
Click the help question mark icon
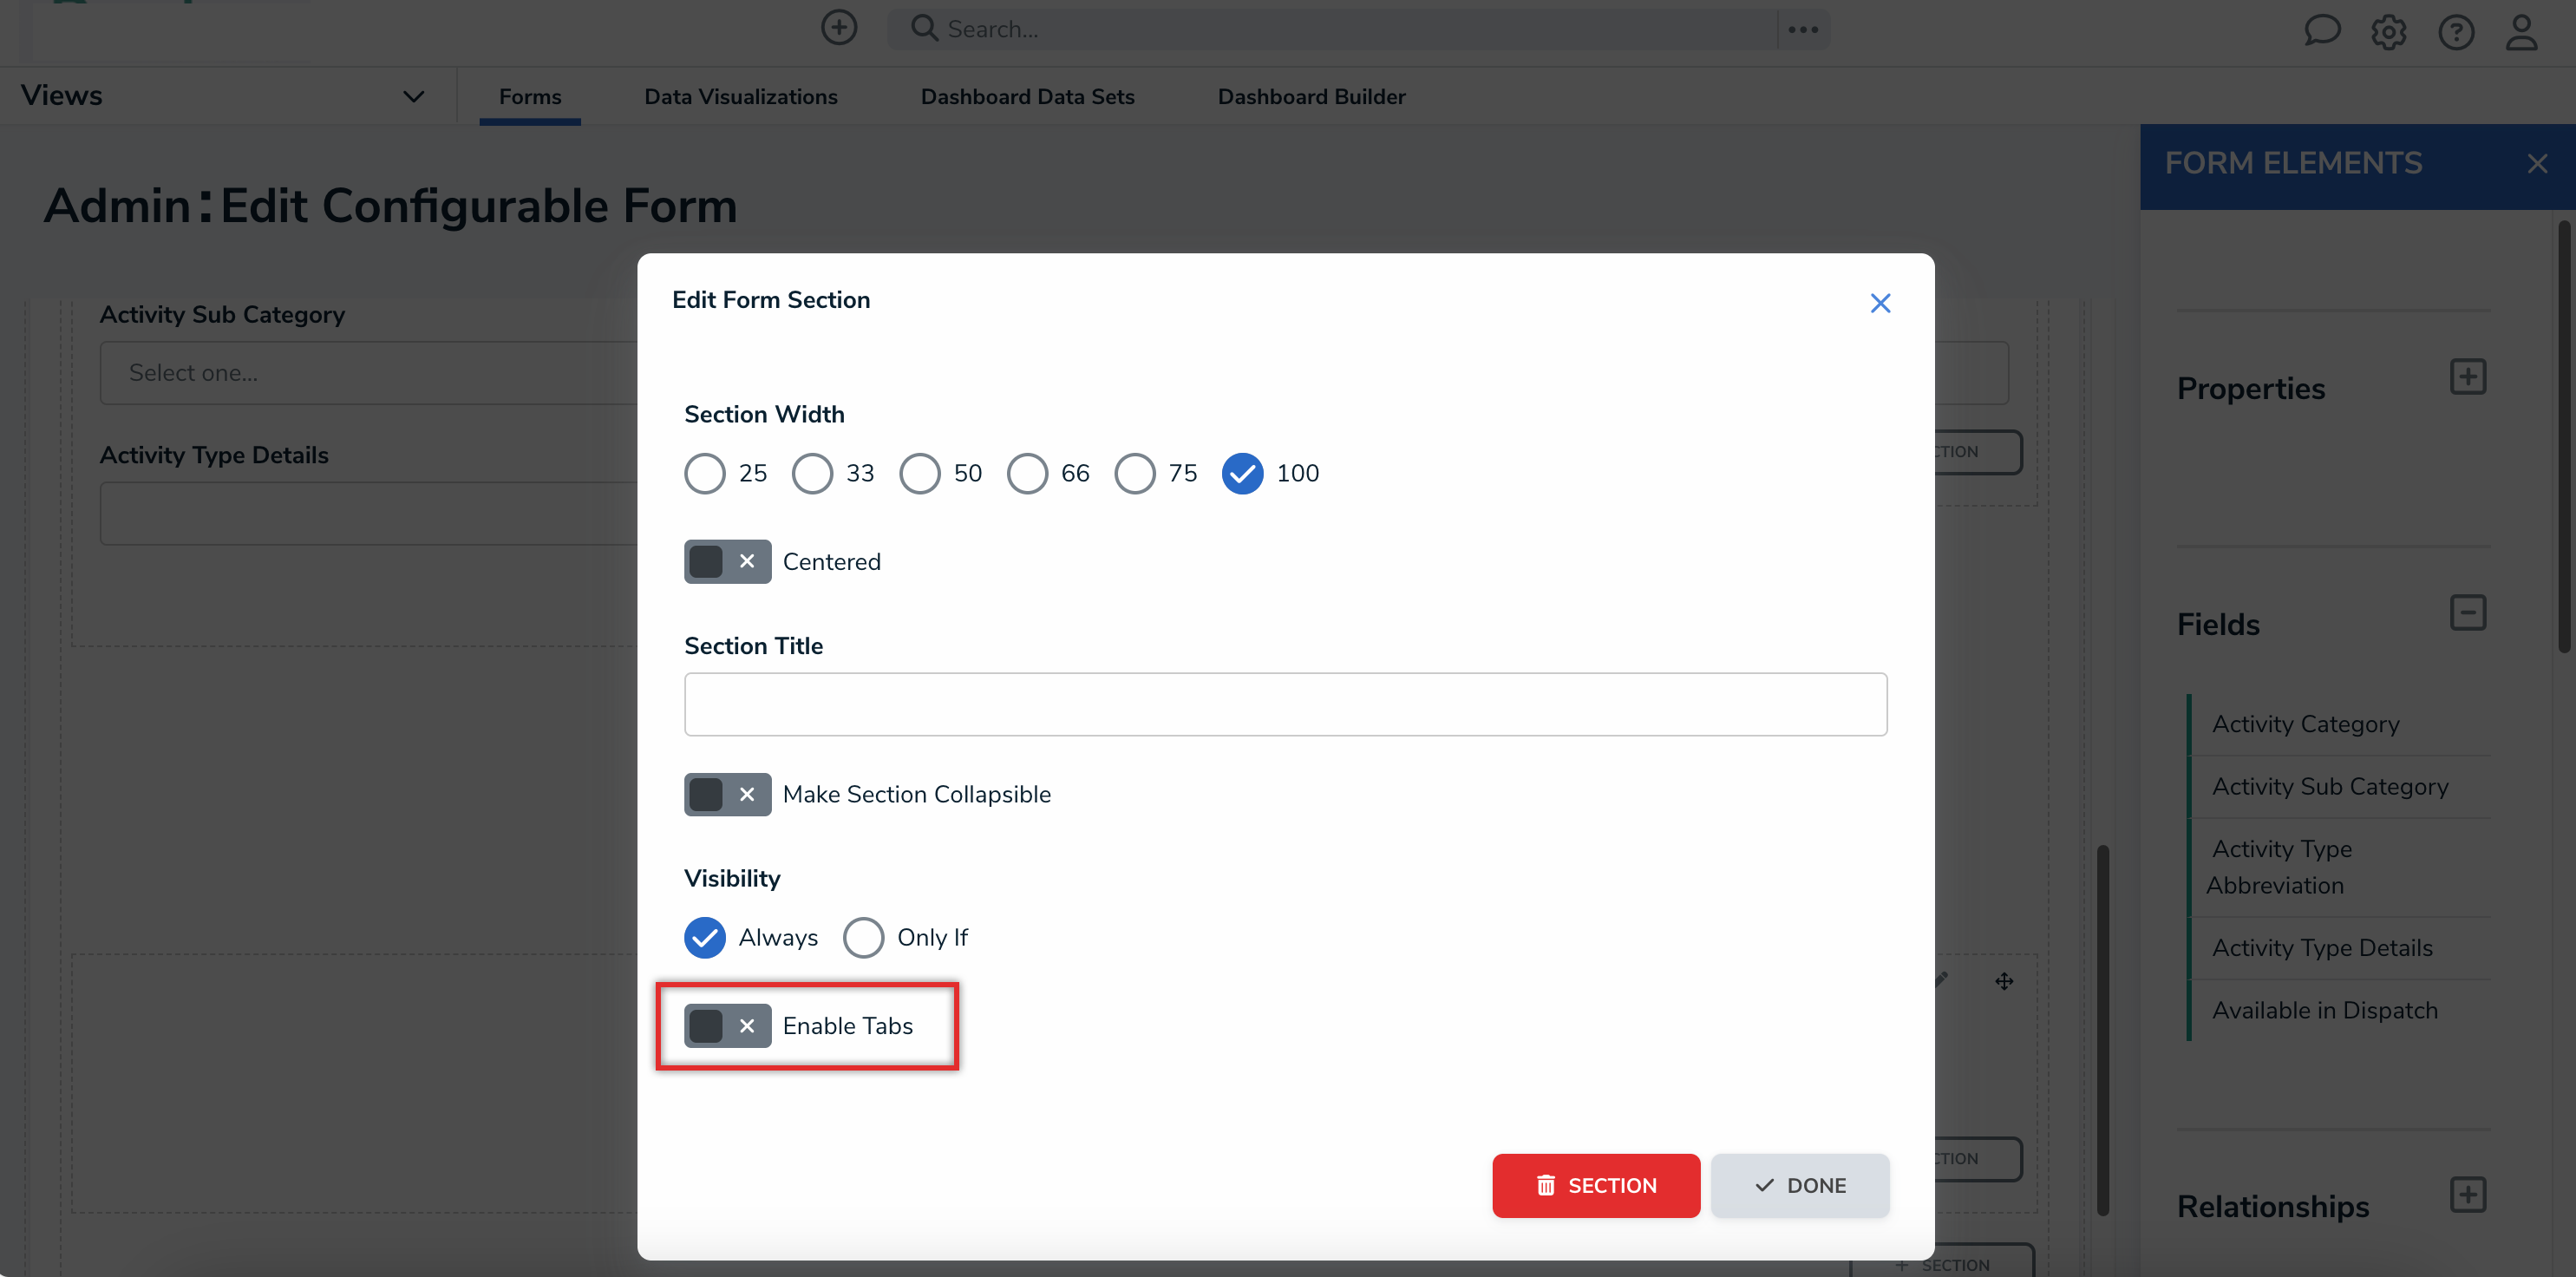tap(2456, 31)
